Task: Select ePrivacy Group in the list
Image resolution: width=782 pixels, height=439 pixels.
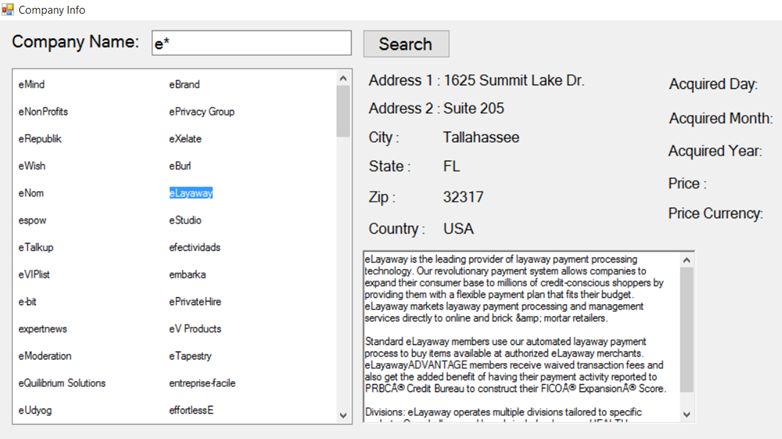Action: [201, 112]
